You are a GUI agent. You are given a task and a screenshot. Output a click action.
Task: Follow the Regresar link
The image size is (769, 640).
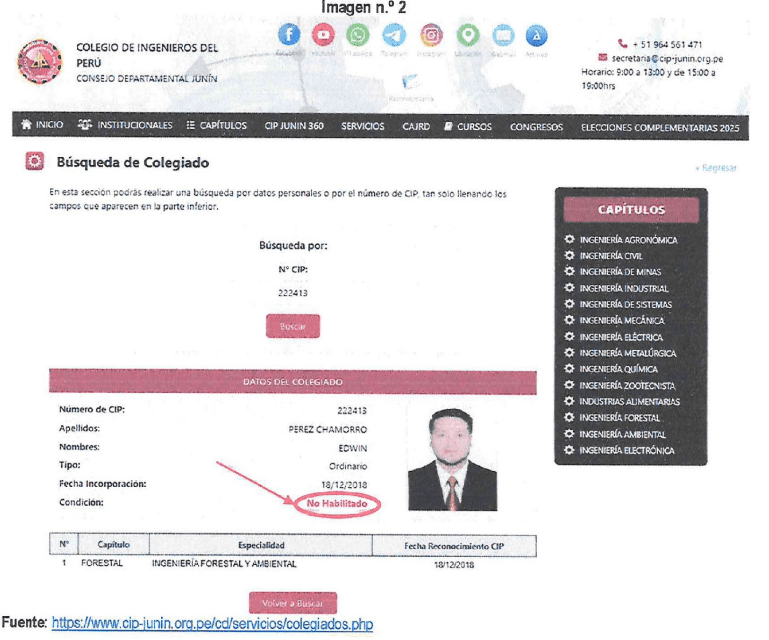(x=716, y=168)
